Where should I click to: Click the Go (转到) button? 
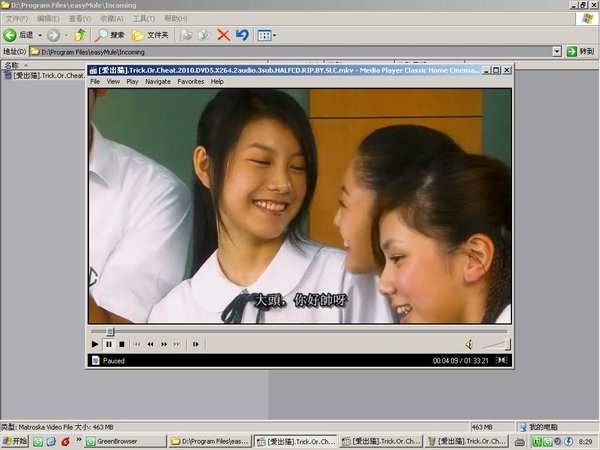tap(581, 51)
